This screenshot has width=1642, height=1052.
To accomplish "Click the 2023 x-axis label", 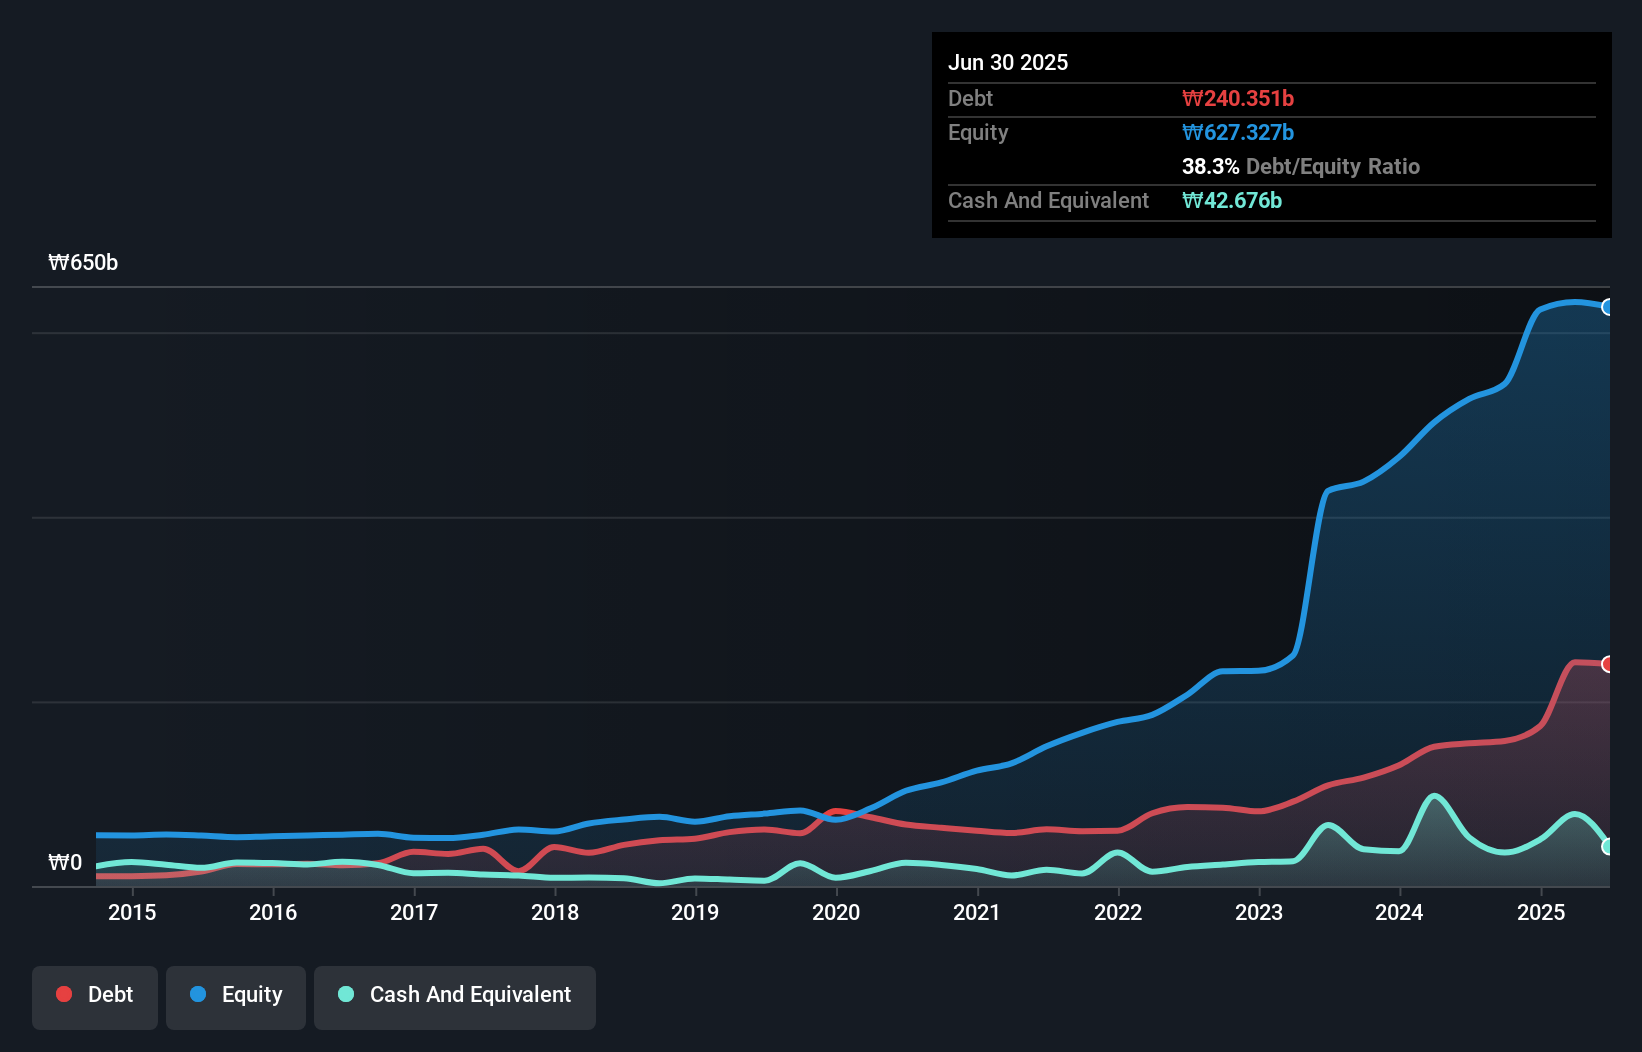I will point(1258,913).
